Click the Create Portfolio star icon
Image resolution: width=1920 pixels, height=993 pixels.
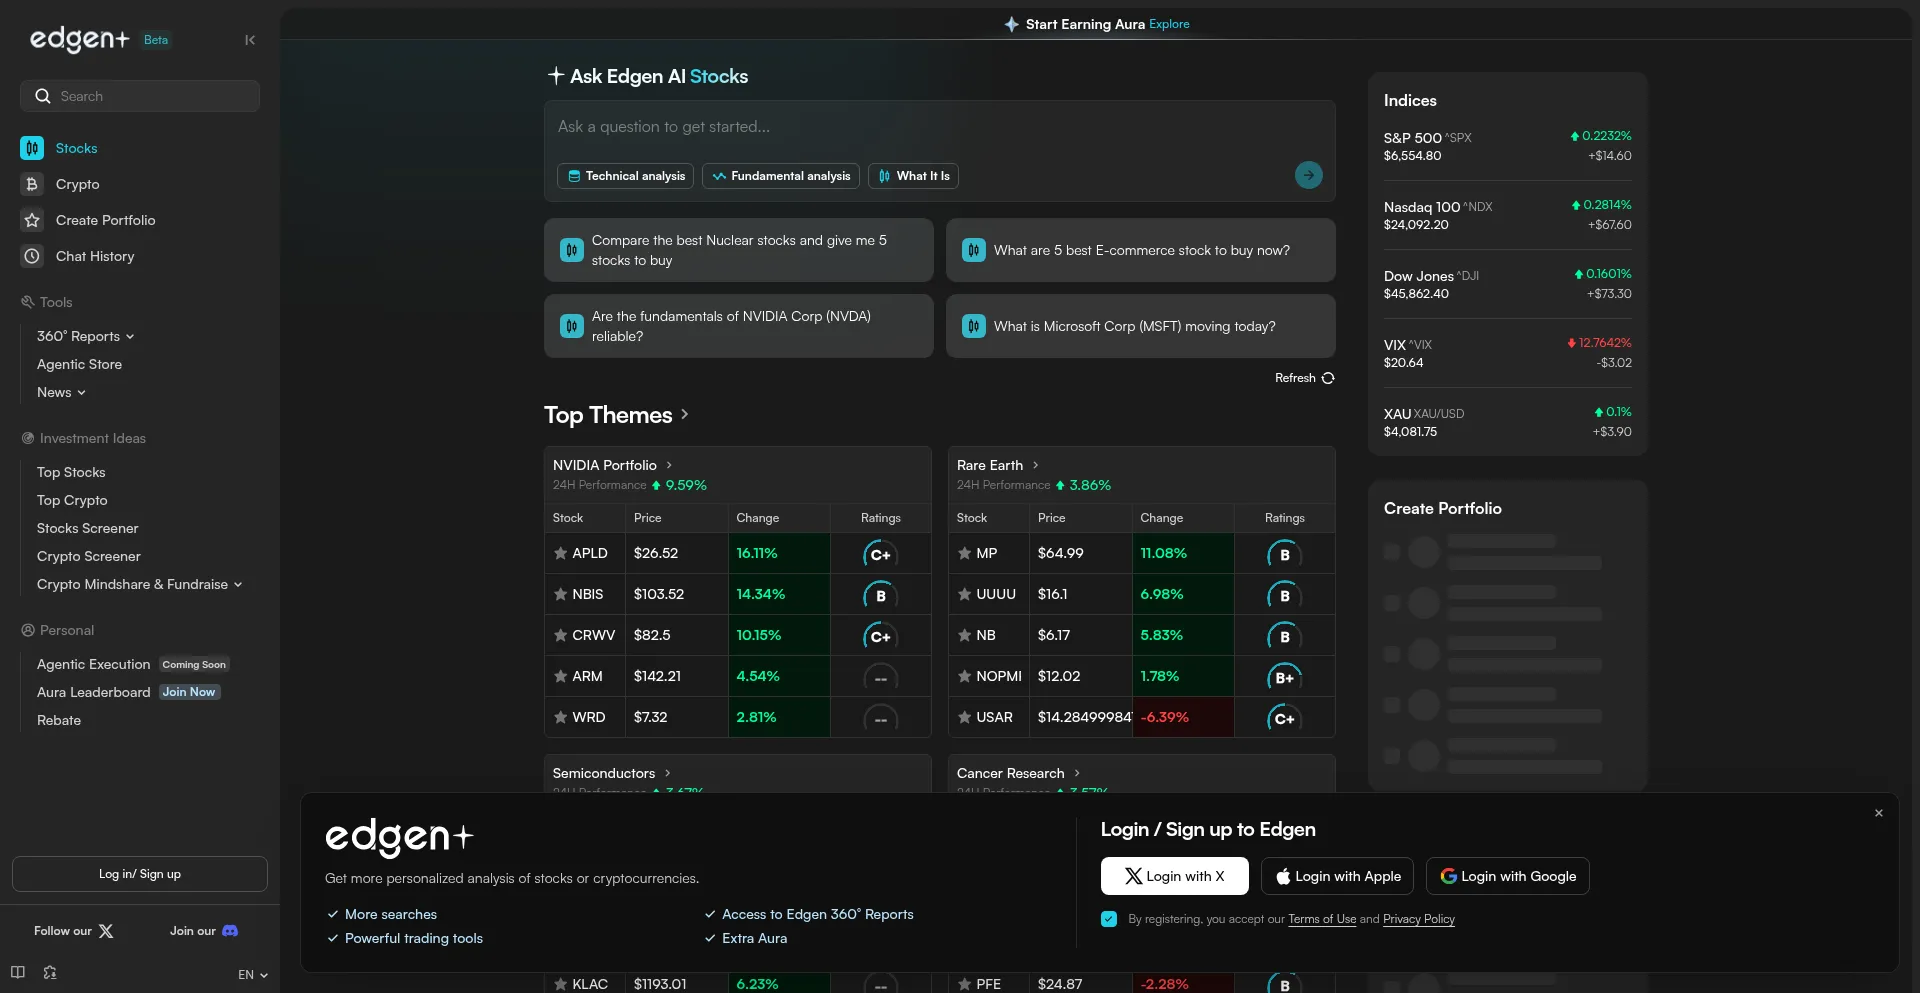point(32,220)
